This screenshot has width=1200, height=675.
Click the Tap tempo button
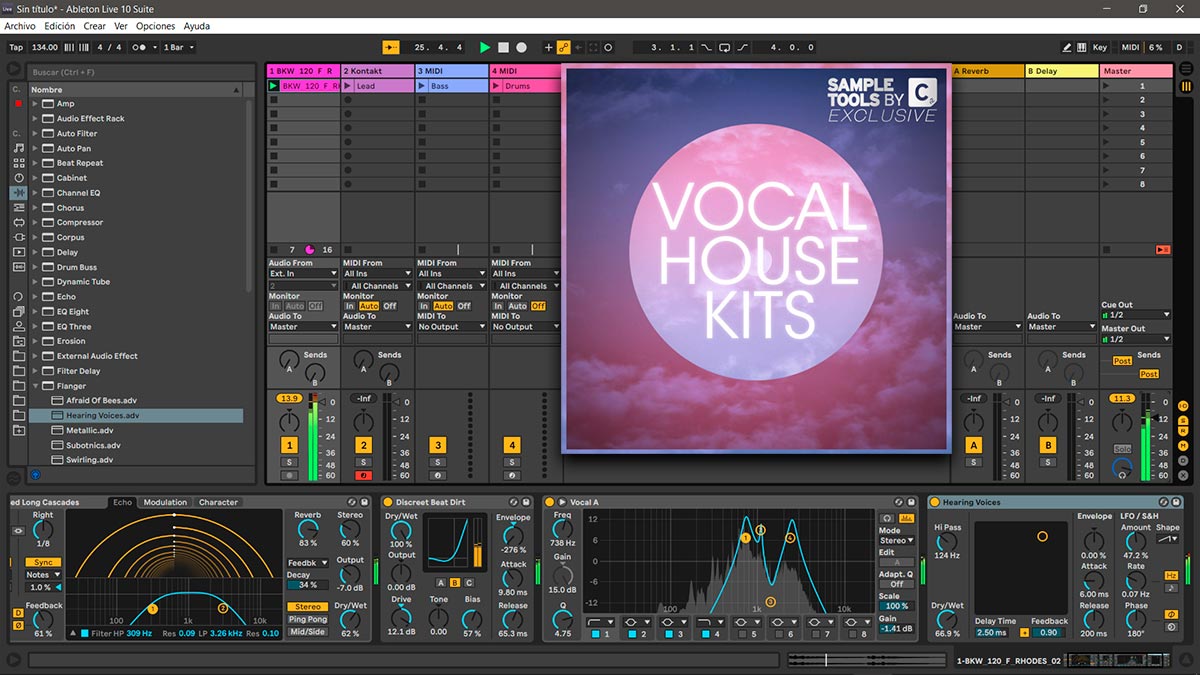coord(16,47)
